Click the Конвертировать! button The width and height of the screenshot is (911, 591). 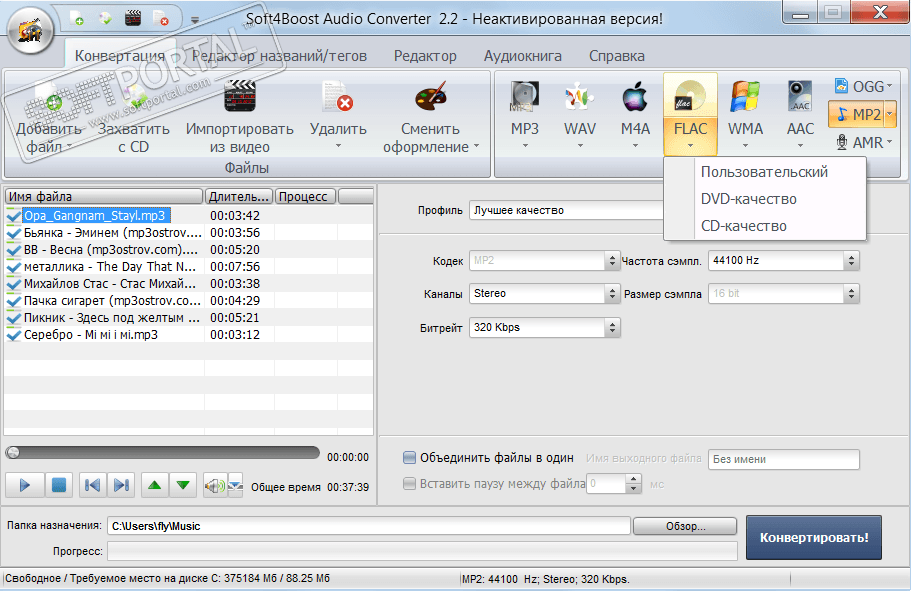click(813, 538)
